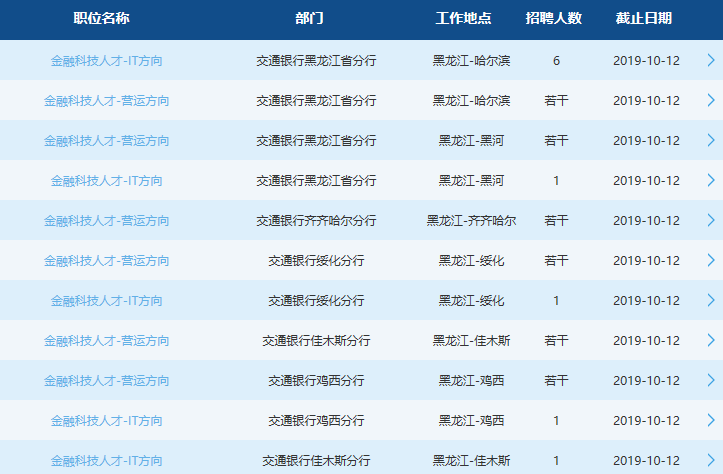The width and height of the screenshot is (723, 474).
Task: Open the 金融科技人才-IT方向 link for 鸡西
Action: pos(107,421)
